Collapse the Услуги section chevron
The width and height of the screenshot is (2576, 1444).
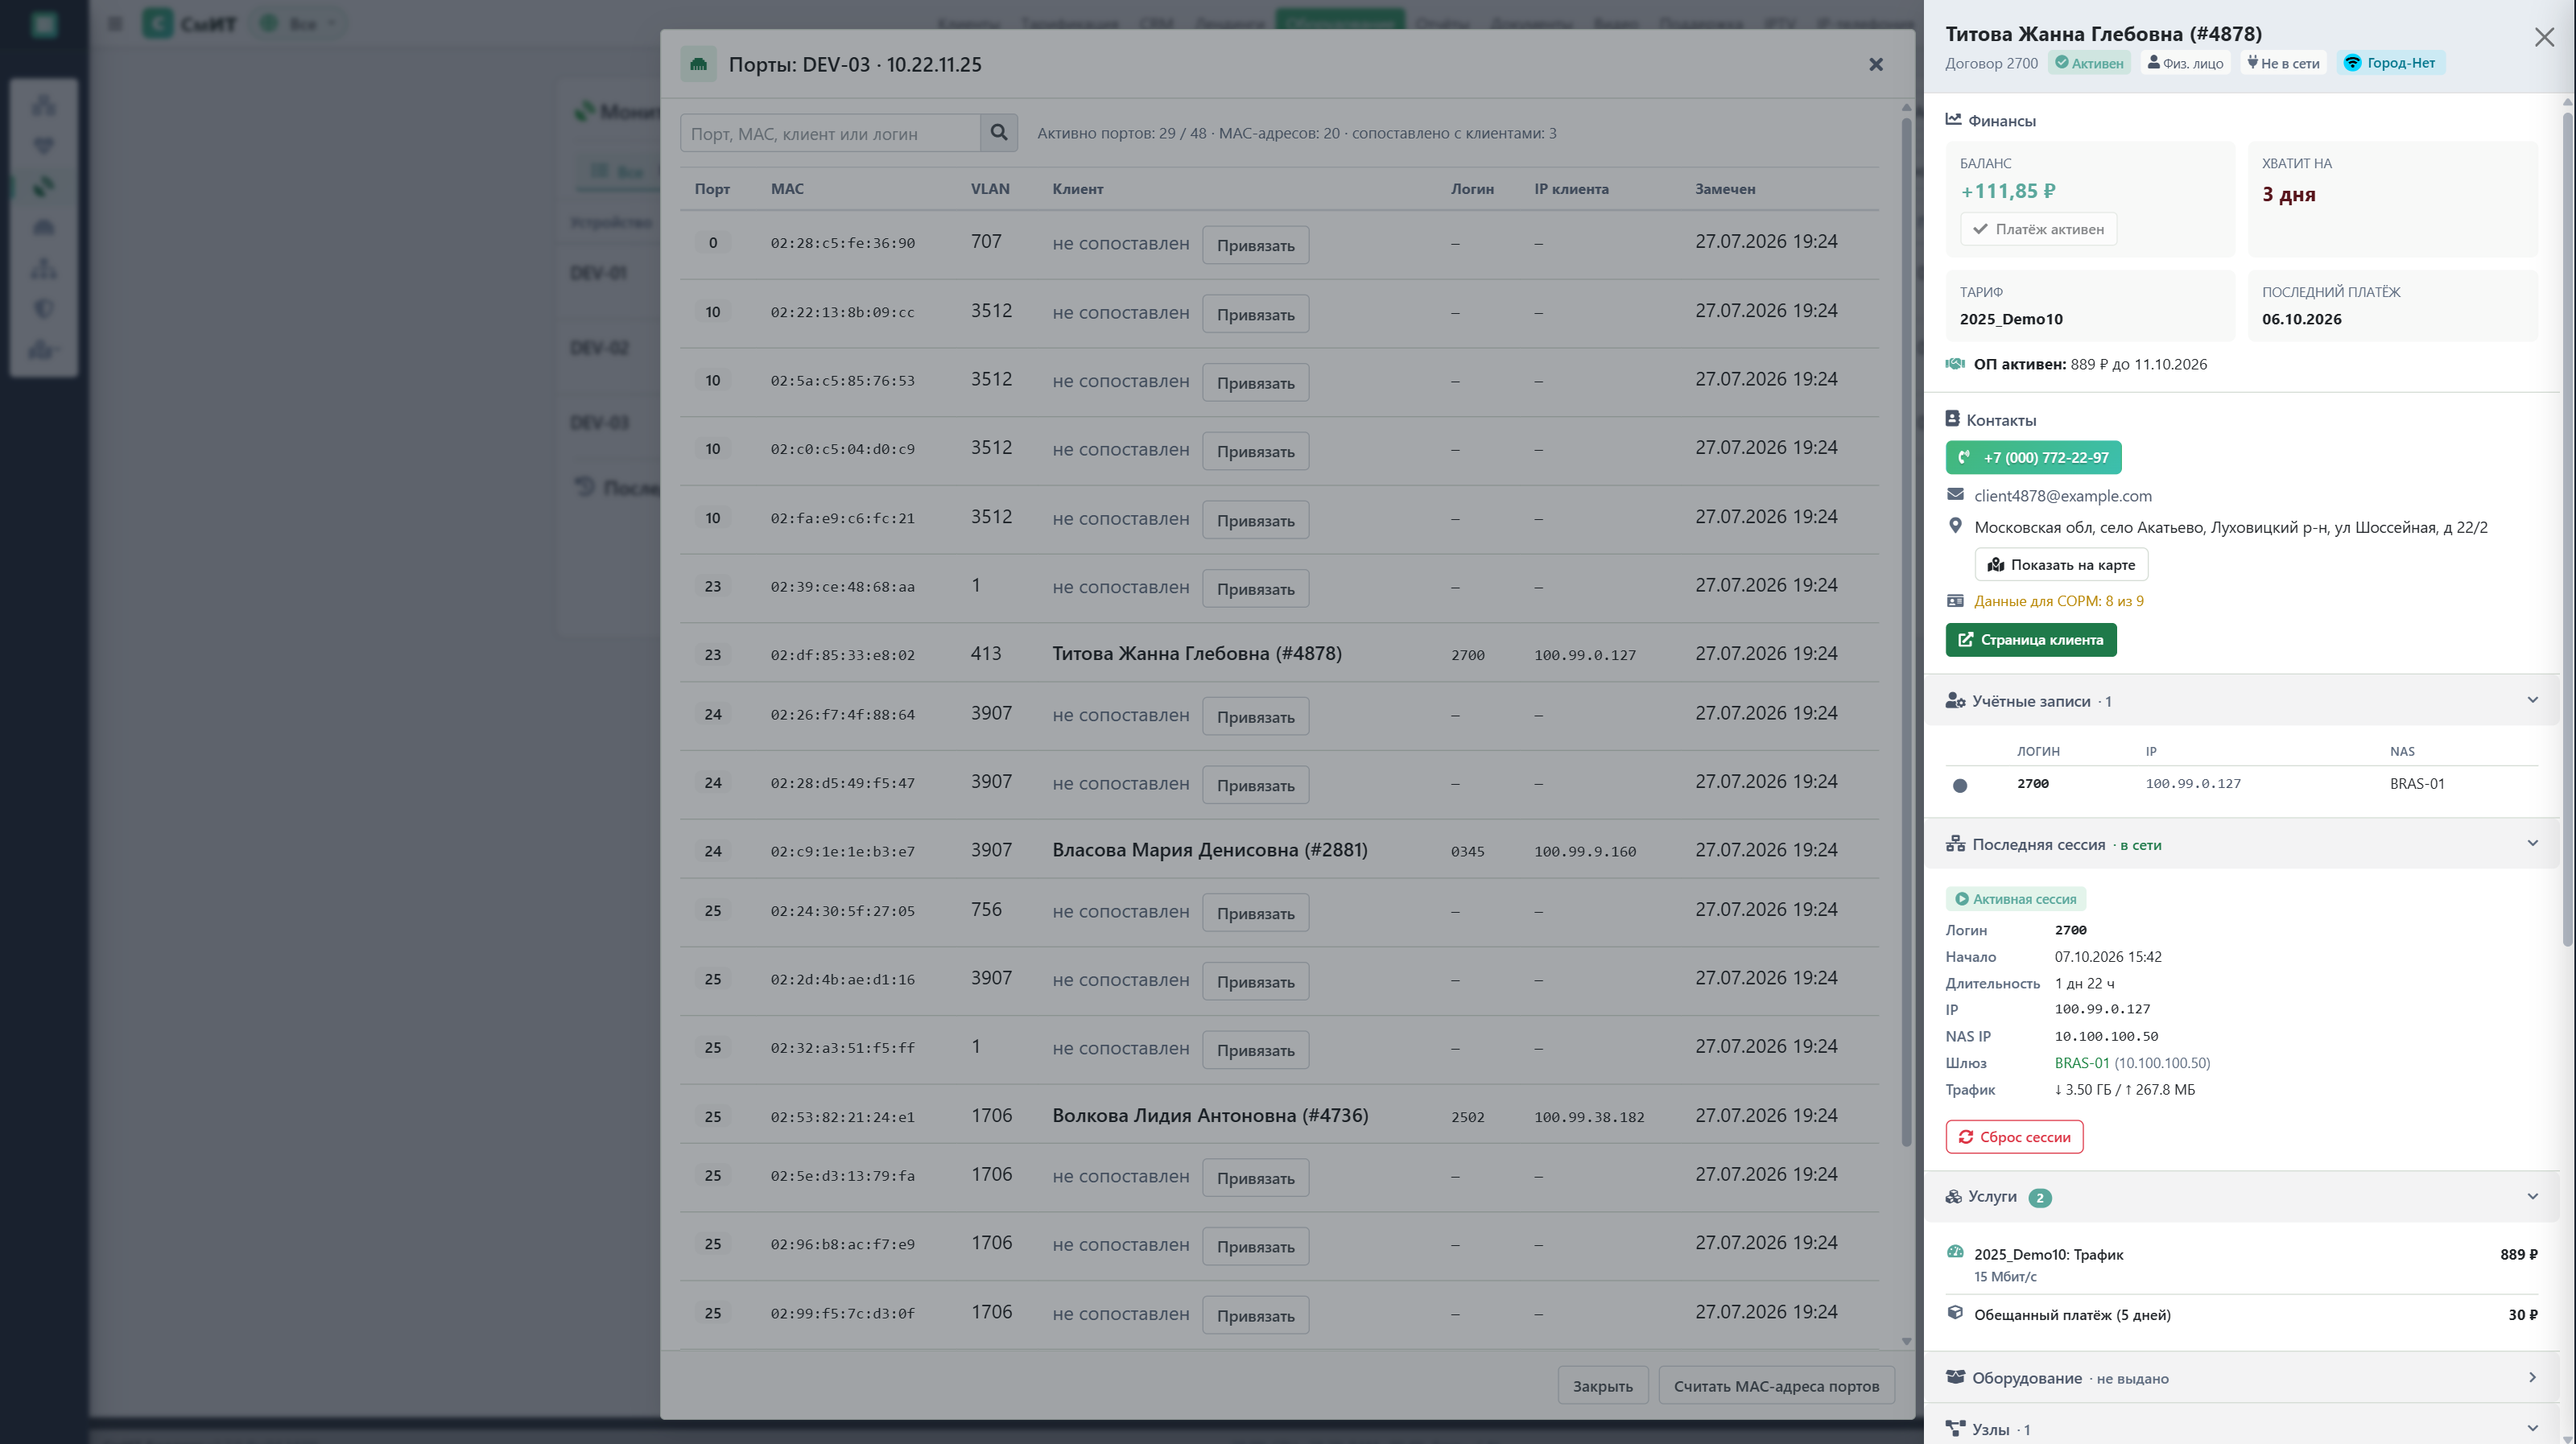pyautogui.click(x=2531, y=1197)
